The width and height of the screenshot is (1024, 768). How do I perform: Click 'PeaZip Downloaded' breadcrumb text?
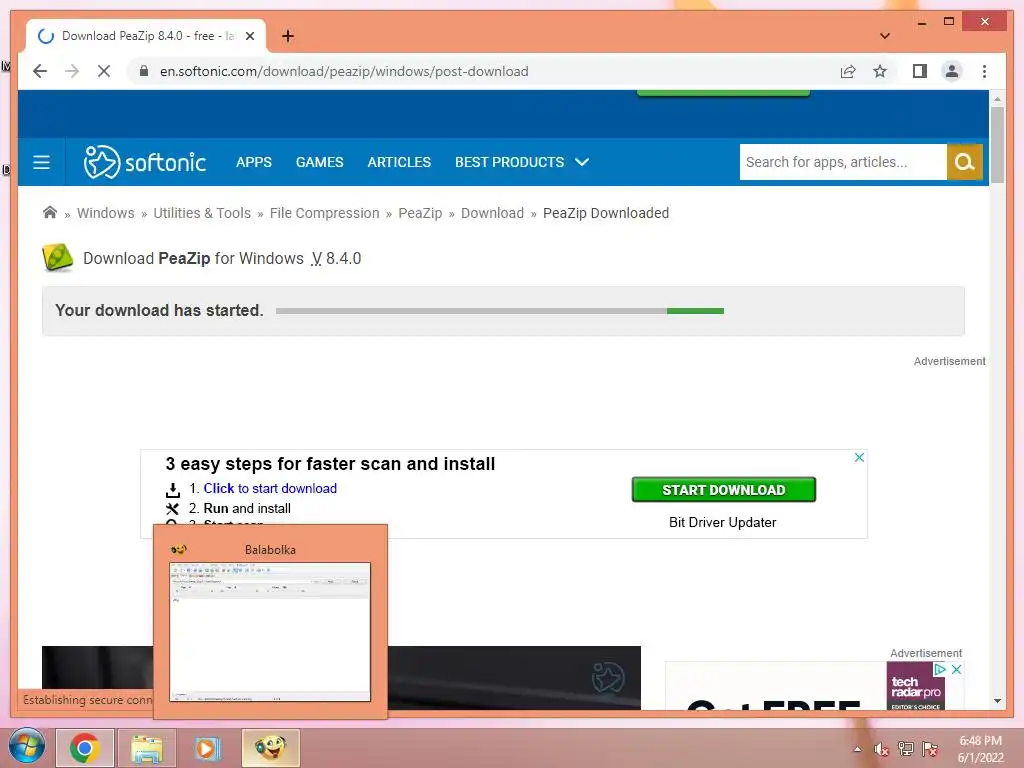pyautogui.click(x=606, y=213)
